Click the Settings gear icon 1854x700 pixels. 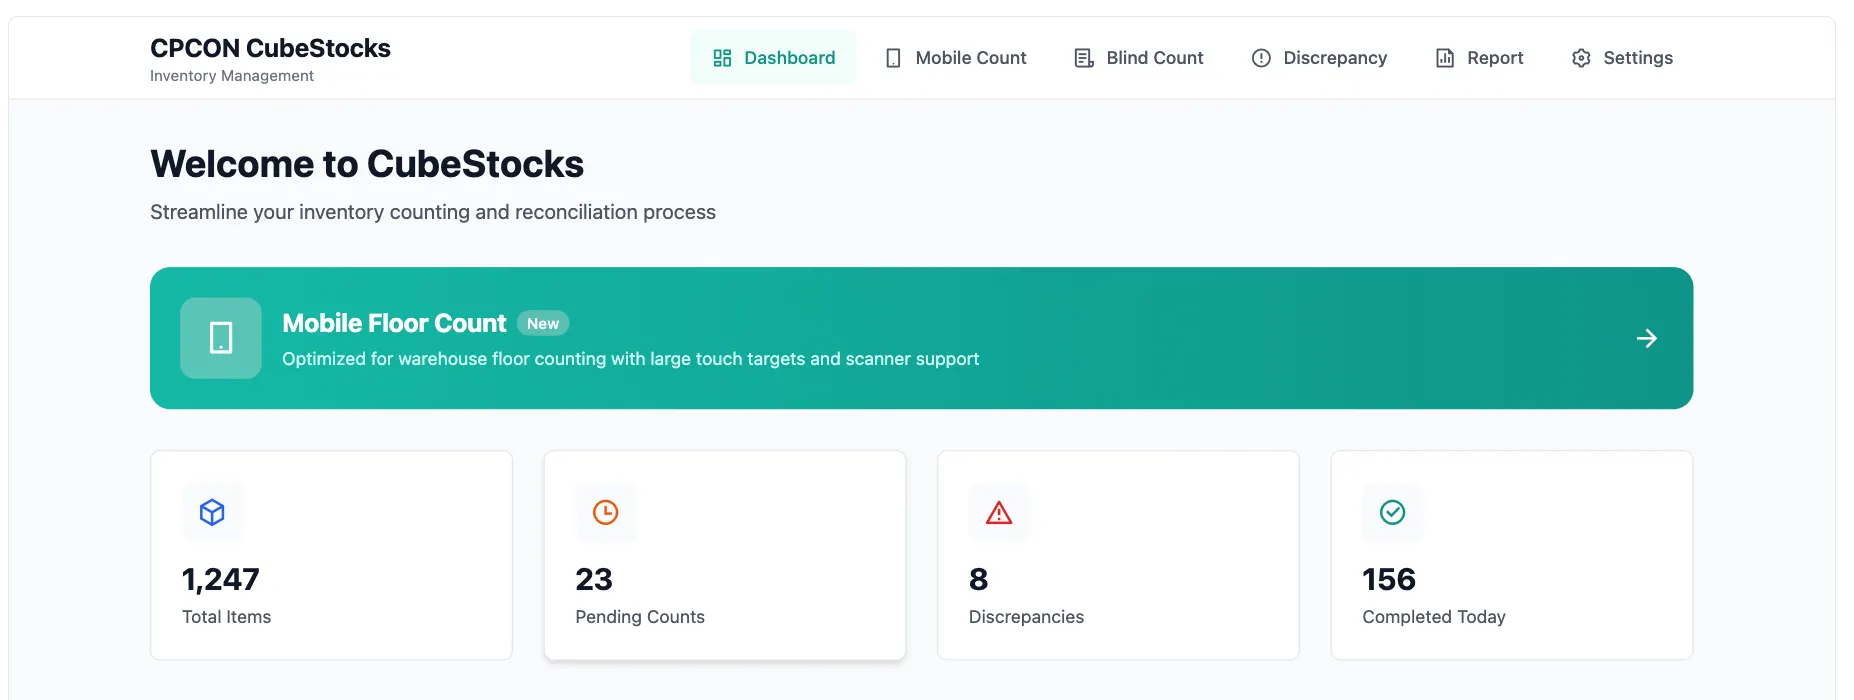1581,58
